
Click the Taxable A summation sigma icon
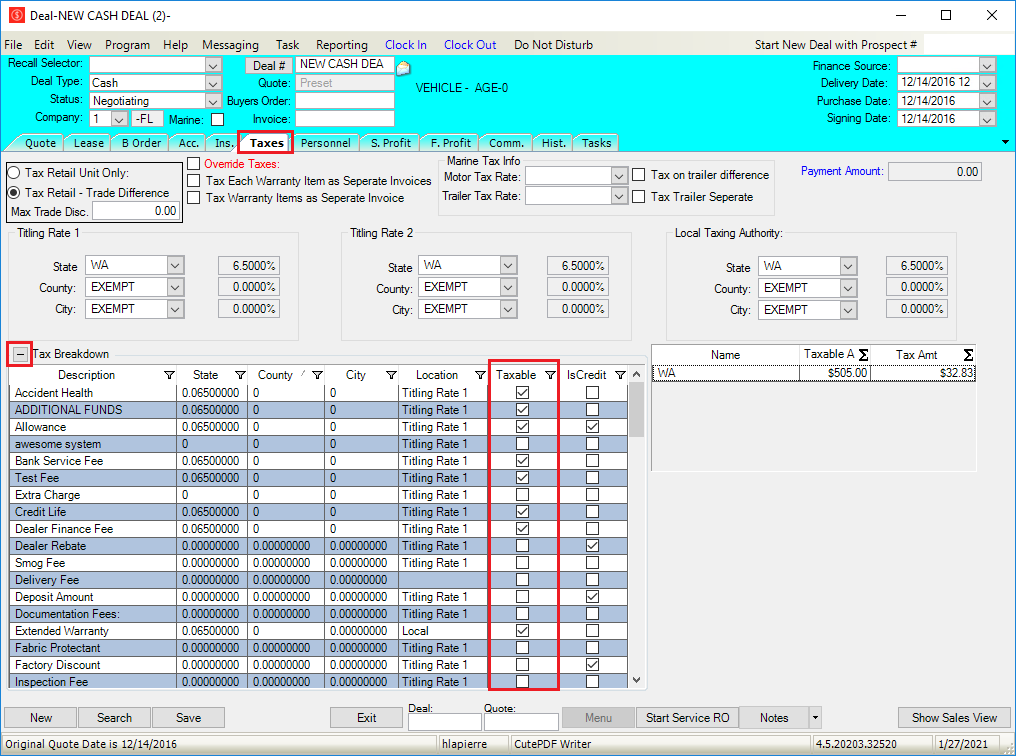pyautogui.click(x=863, y=355)
